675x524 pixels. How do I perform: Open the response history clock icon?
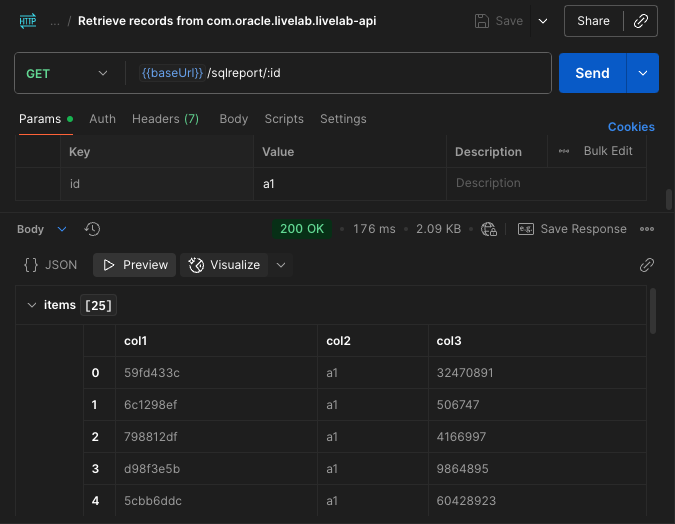pyautogui.click(x=92, y=229)
